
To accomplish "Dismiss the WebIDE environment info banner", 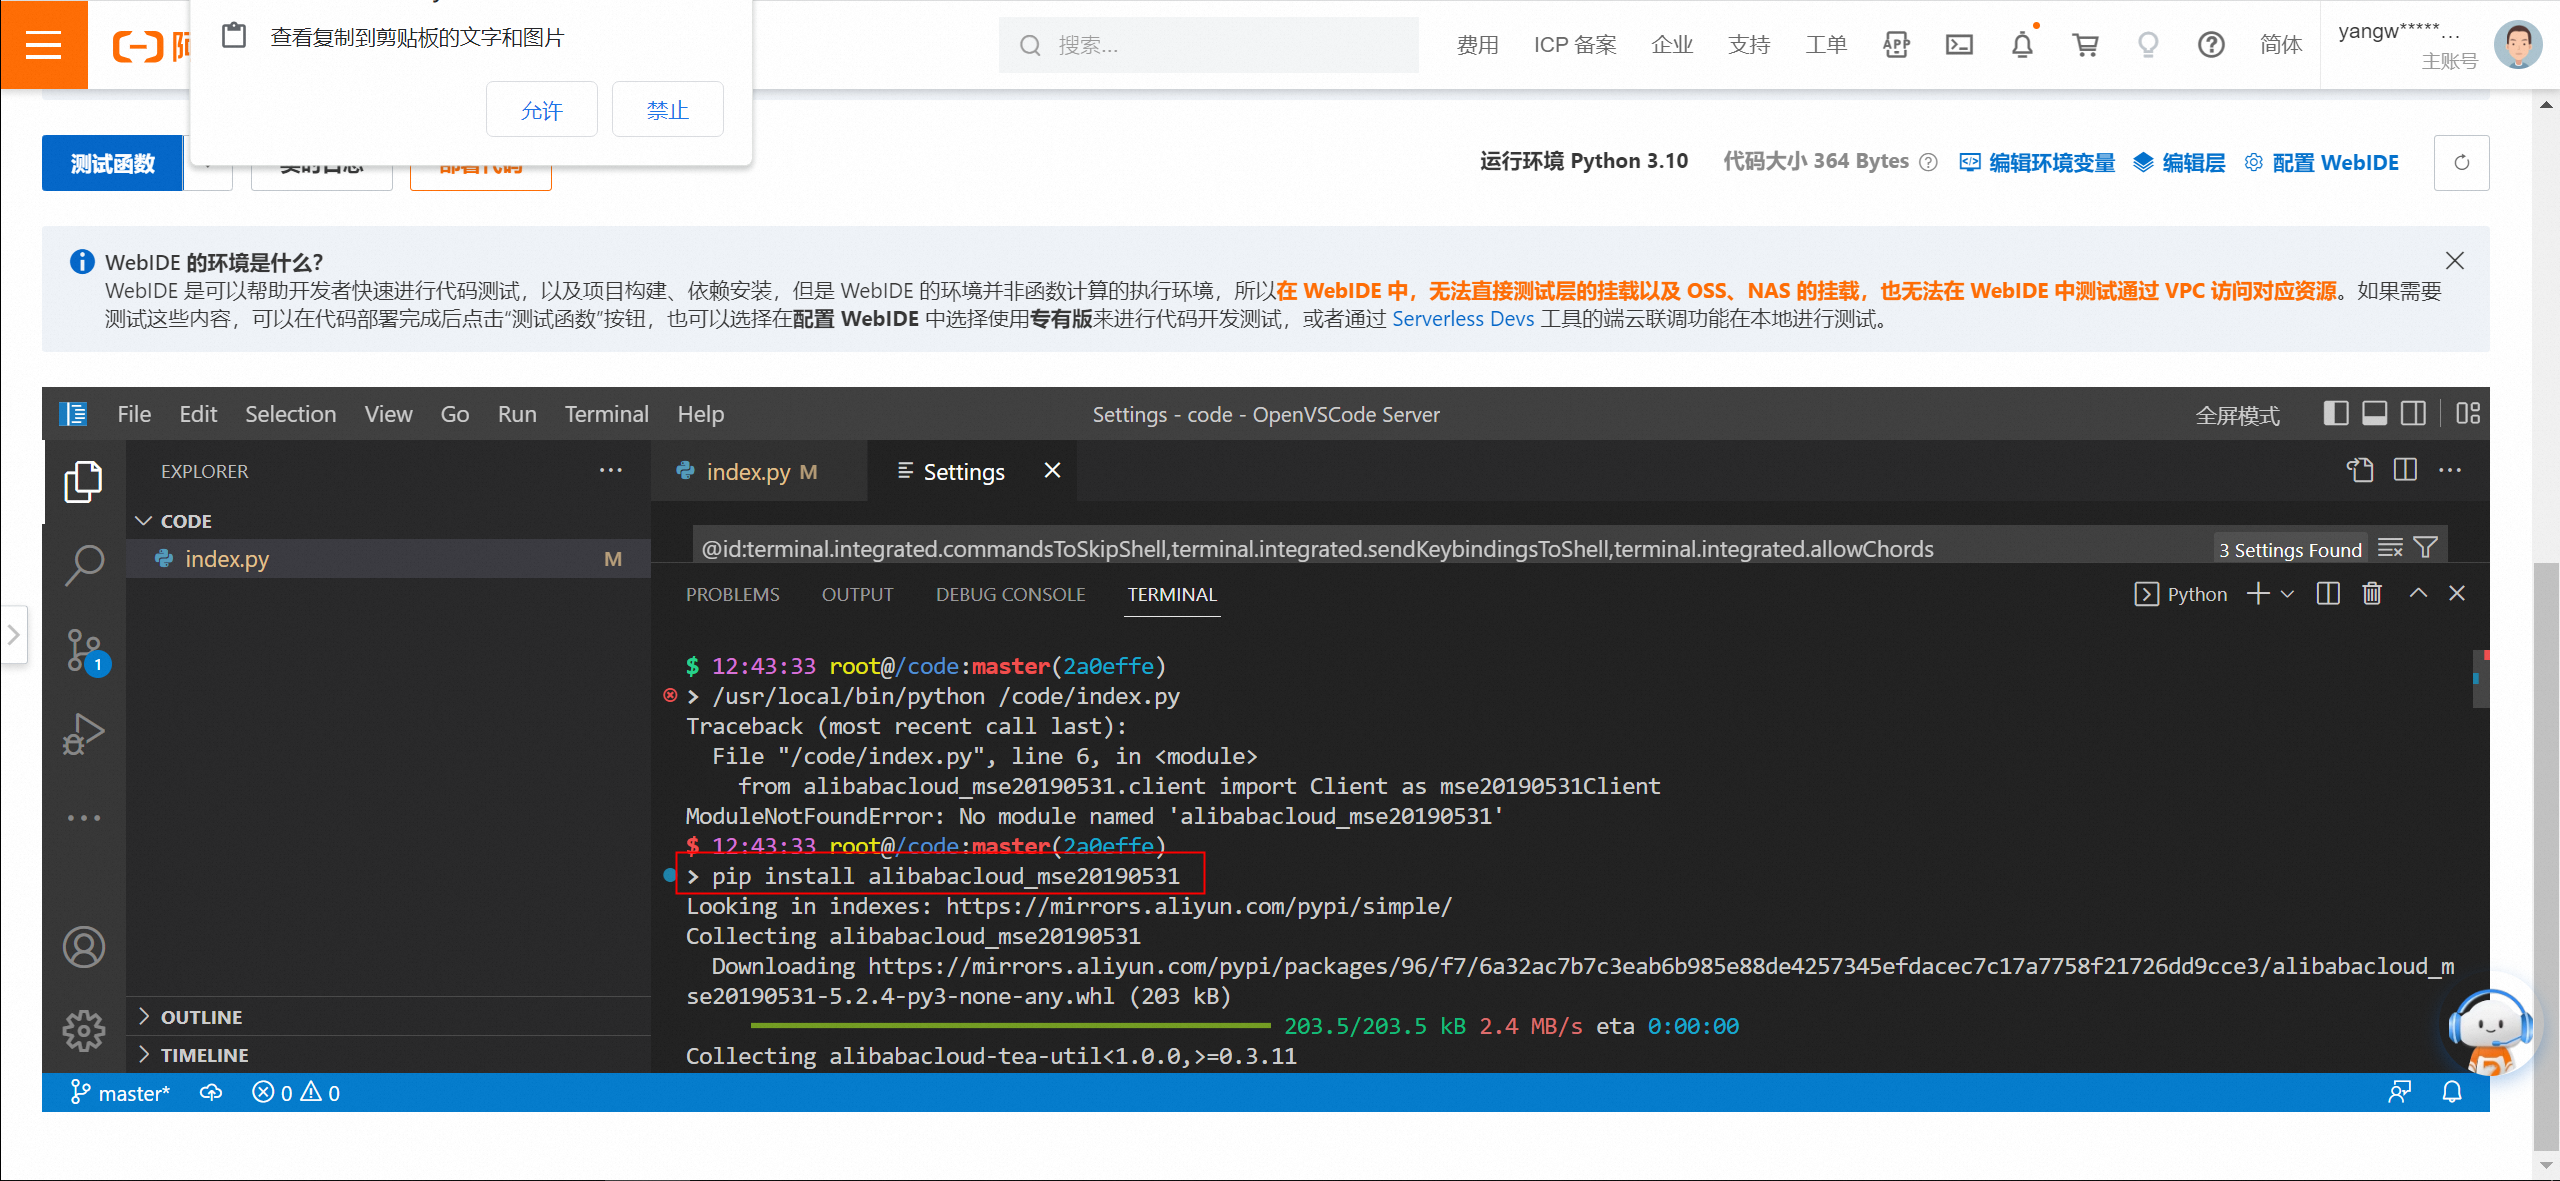I will 2452,261.
